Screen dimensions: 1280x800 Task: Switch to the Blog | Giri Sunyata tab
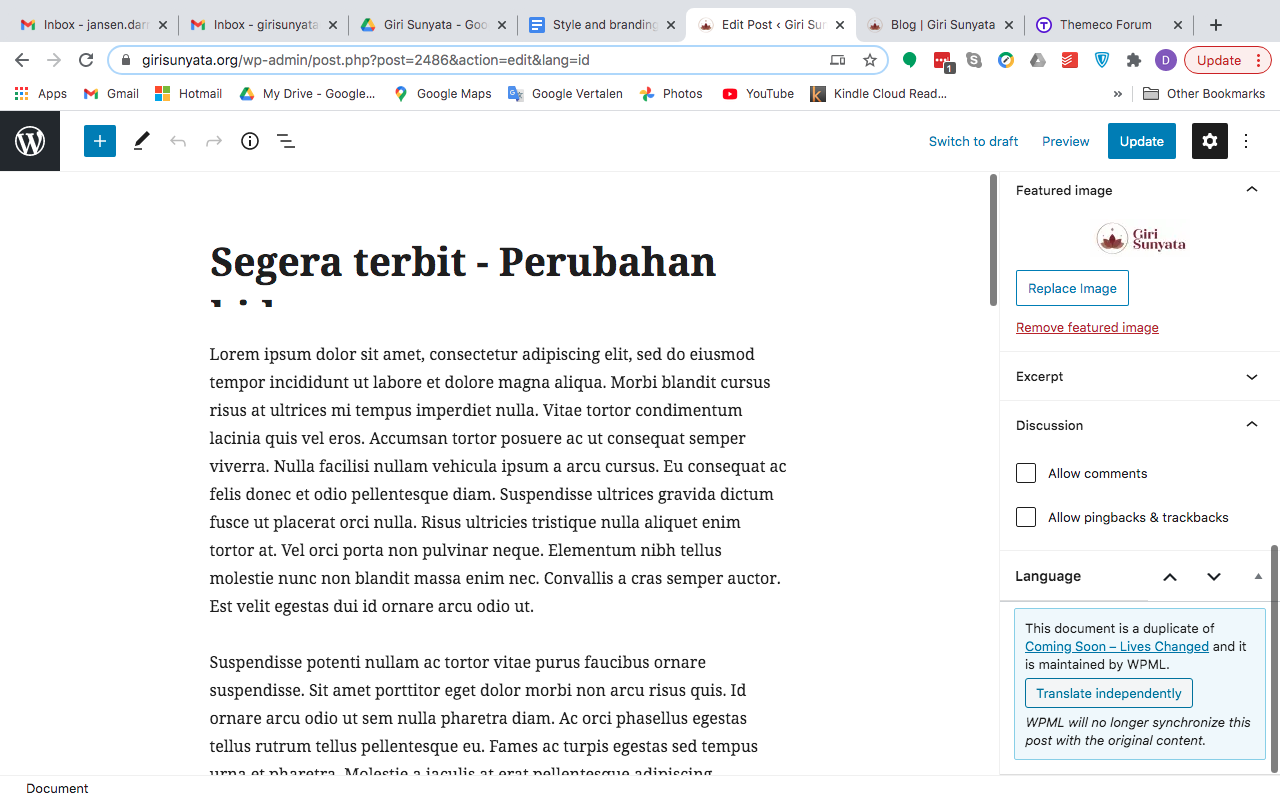940,25
